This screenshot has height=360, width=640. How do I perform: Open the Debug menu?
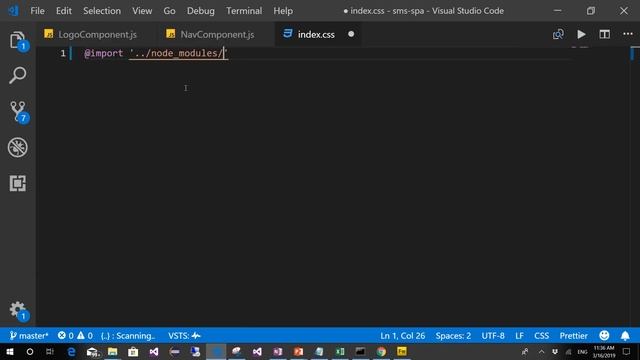coord(201,11)
